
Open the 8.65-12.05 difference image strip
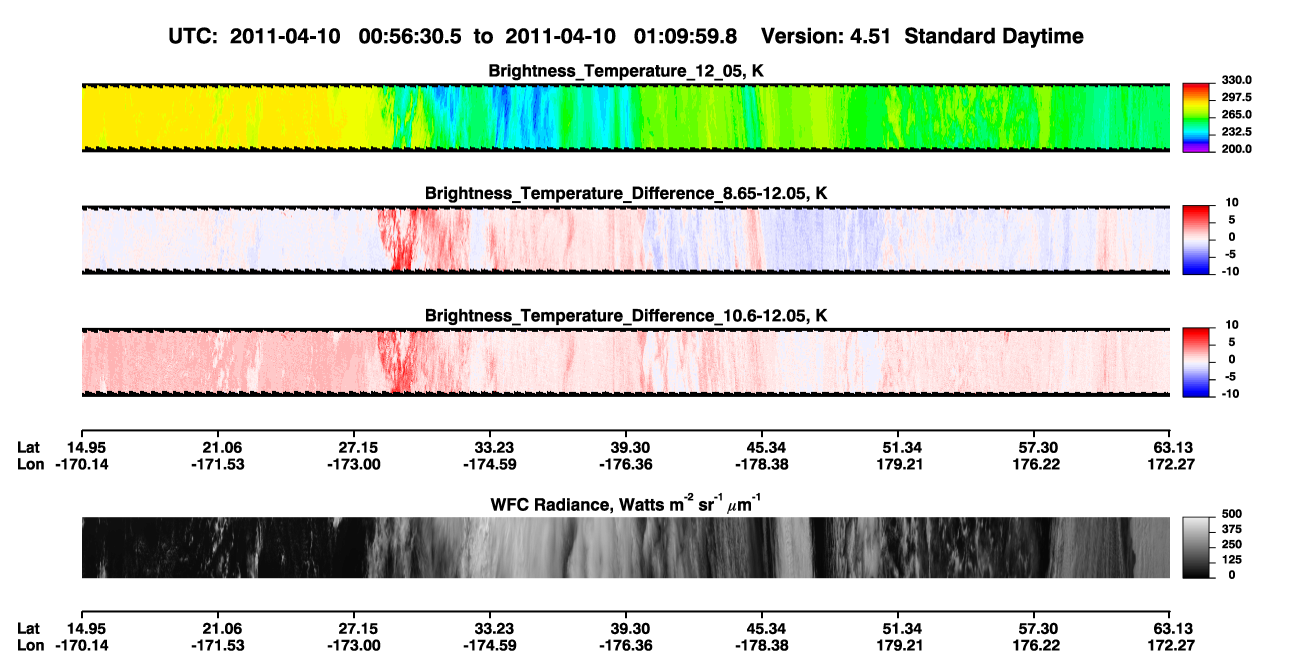626,240
